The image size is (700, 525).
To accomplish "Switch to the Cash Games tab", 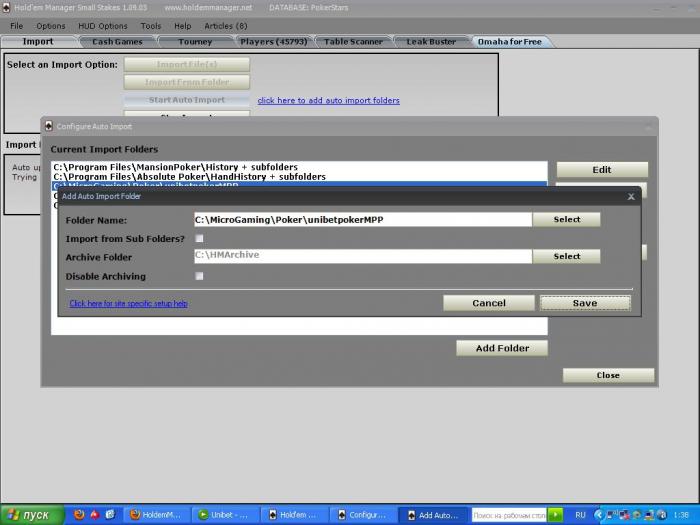I will [117, 42].
